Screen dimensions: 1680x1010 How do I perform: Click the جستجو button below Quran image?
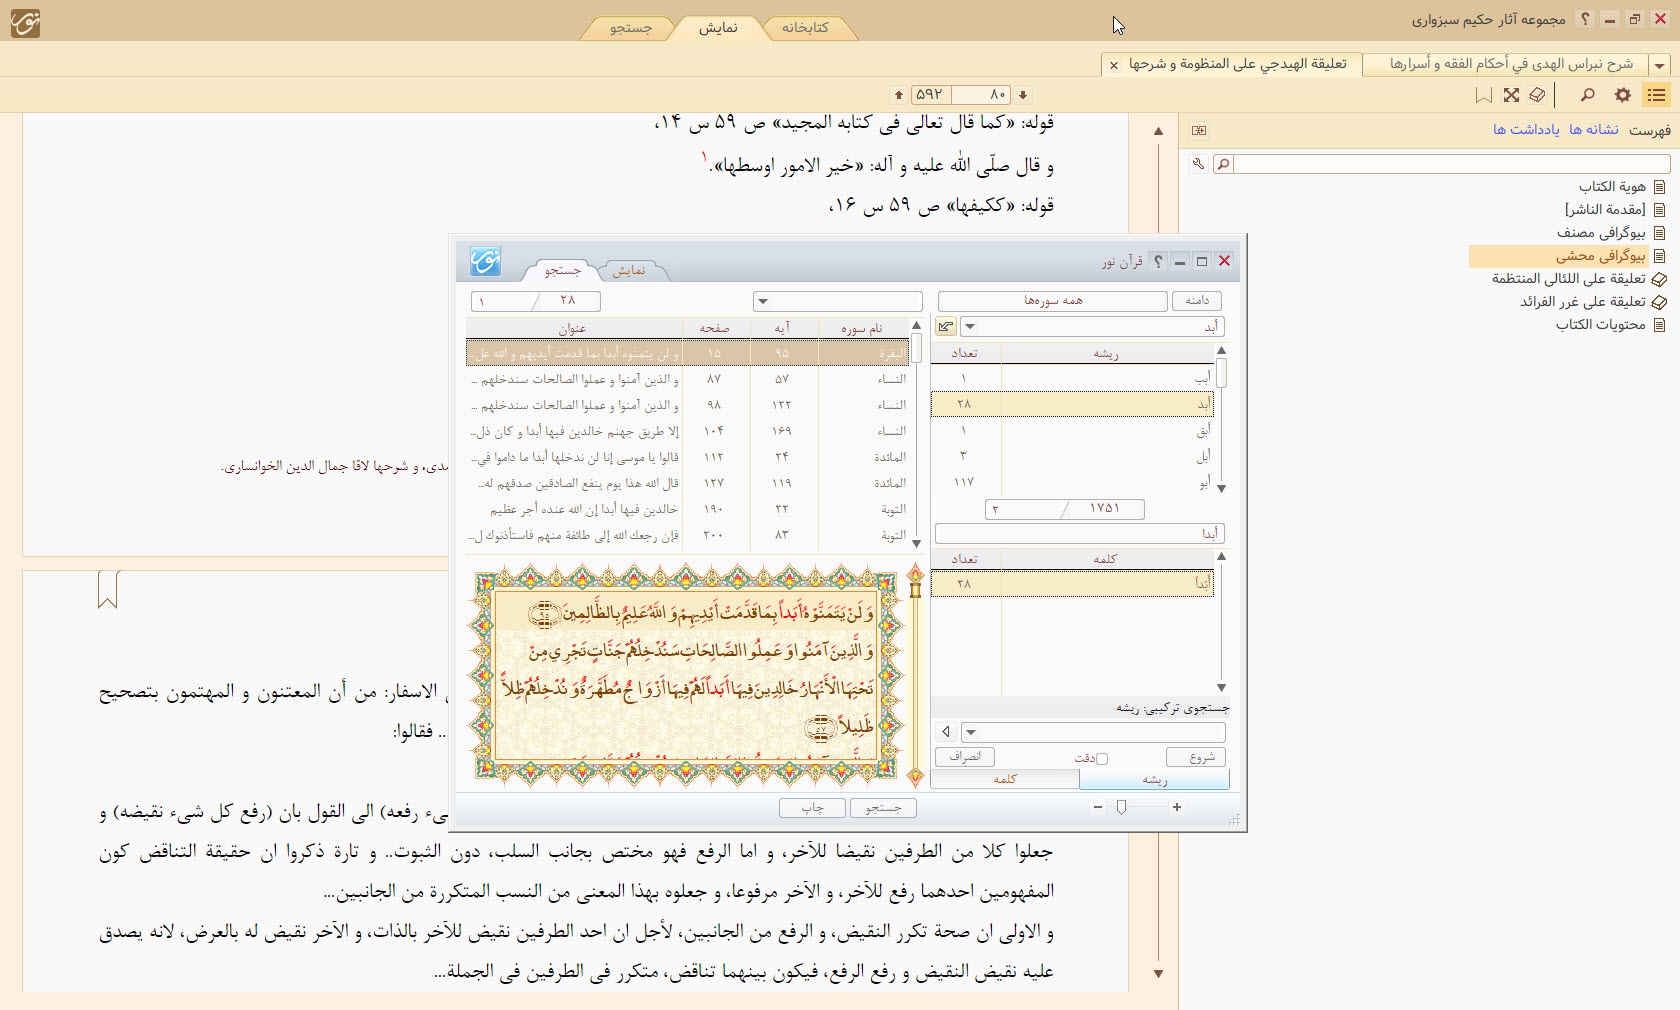[883, 808]
